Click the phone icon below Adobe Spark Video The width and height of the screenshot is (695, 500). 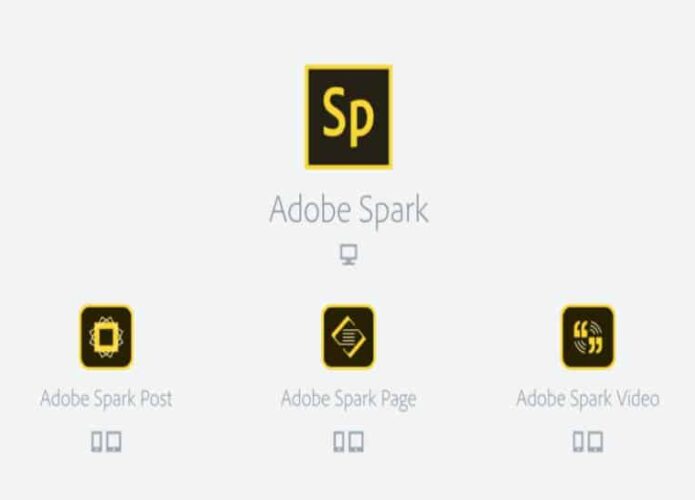point(578,441)
